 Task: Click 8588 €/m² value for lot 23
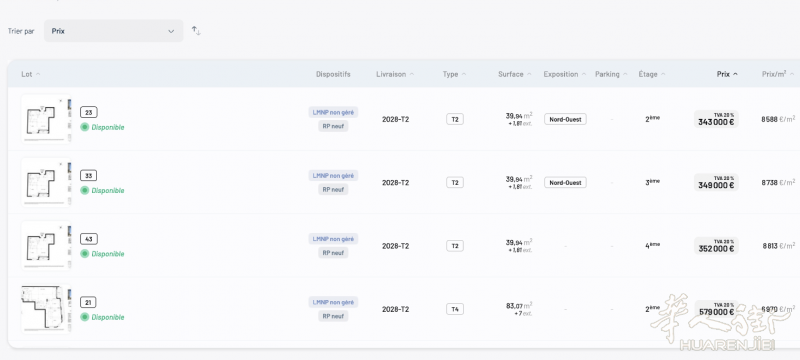pos(778,119)
